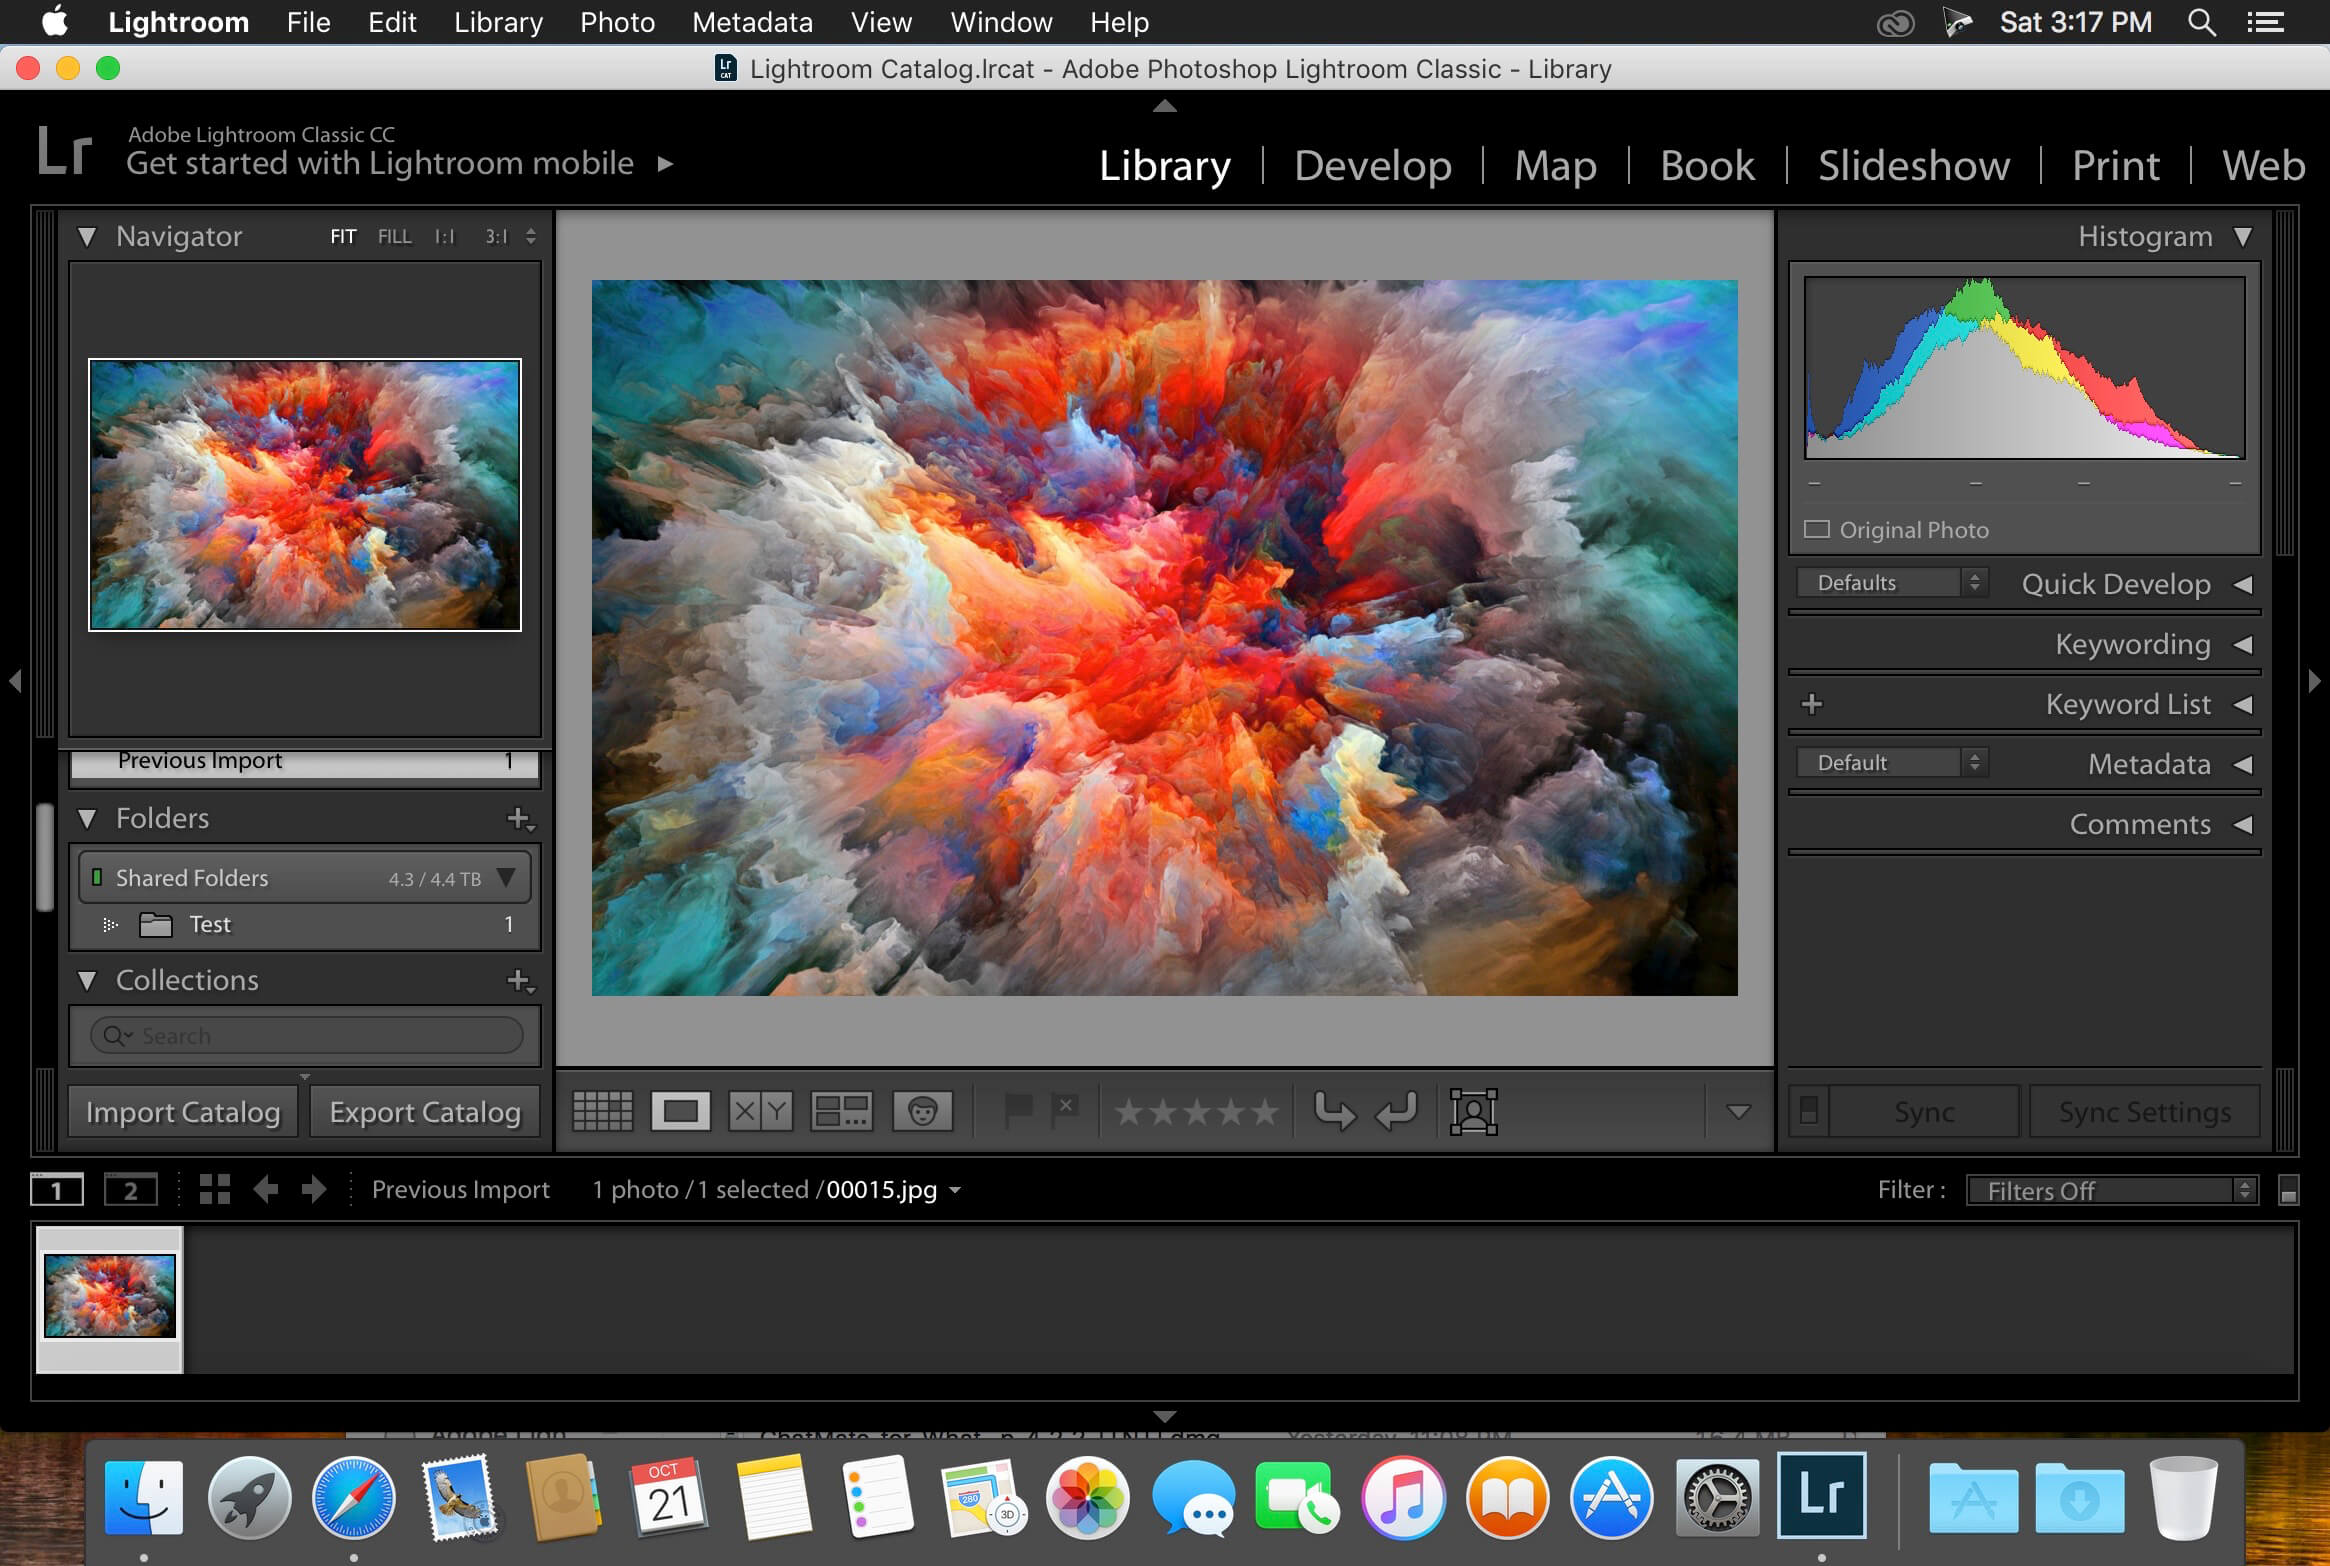The image size is (2330, 1566).
Task: Expand the Quick Develop panel
Action: pos(2241,582)
